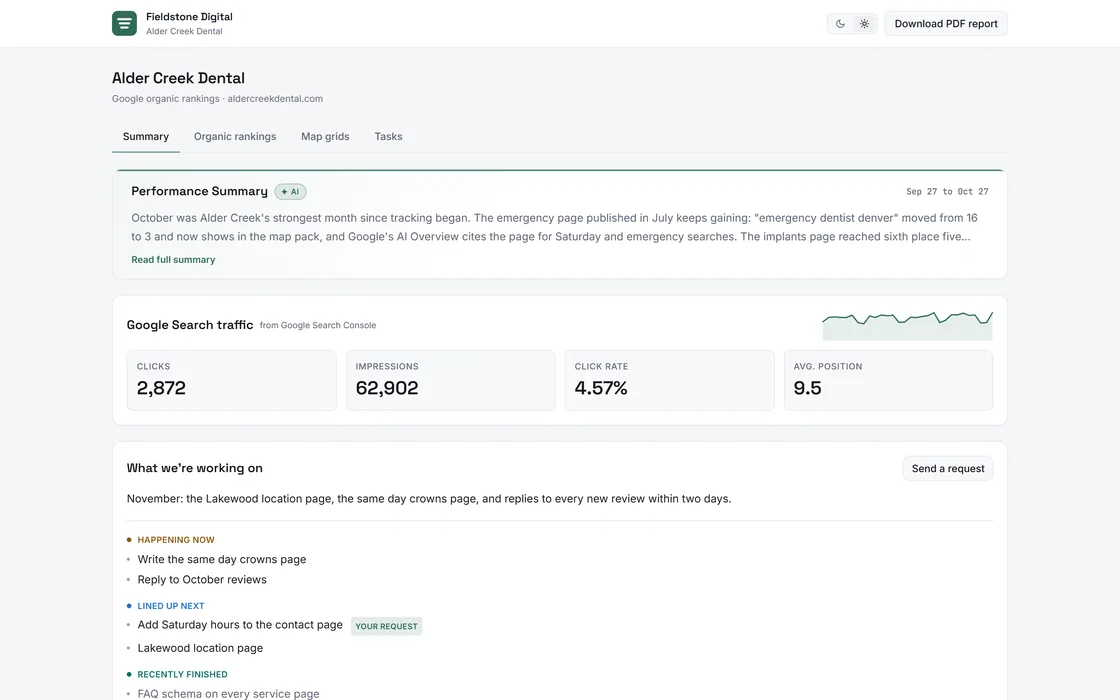
Task: Switch to Map grids tab
Action: click(x=325, y=136)
